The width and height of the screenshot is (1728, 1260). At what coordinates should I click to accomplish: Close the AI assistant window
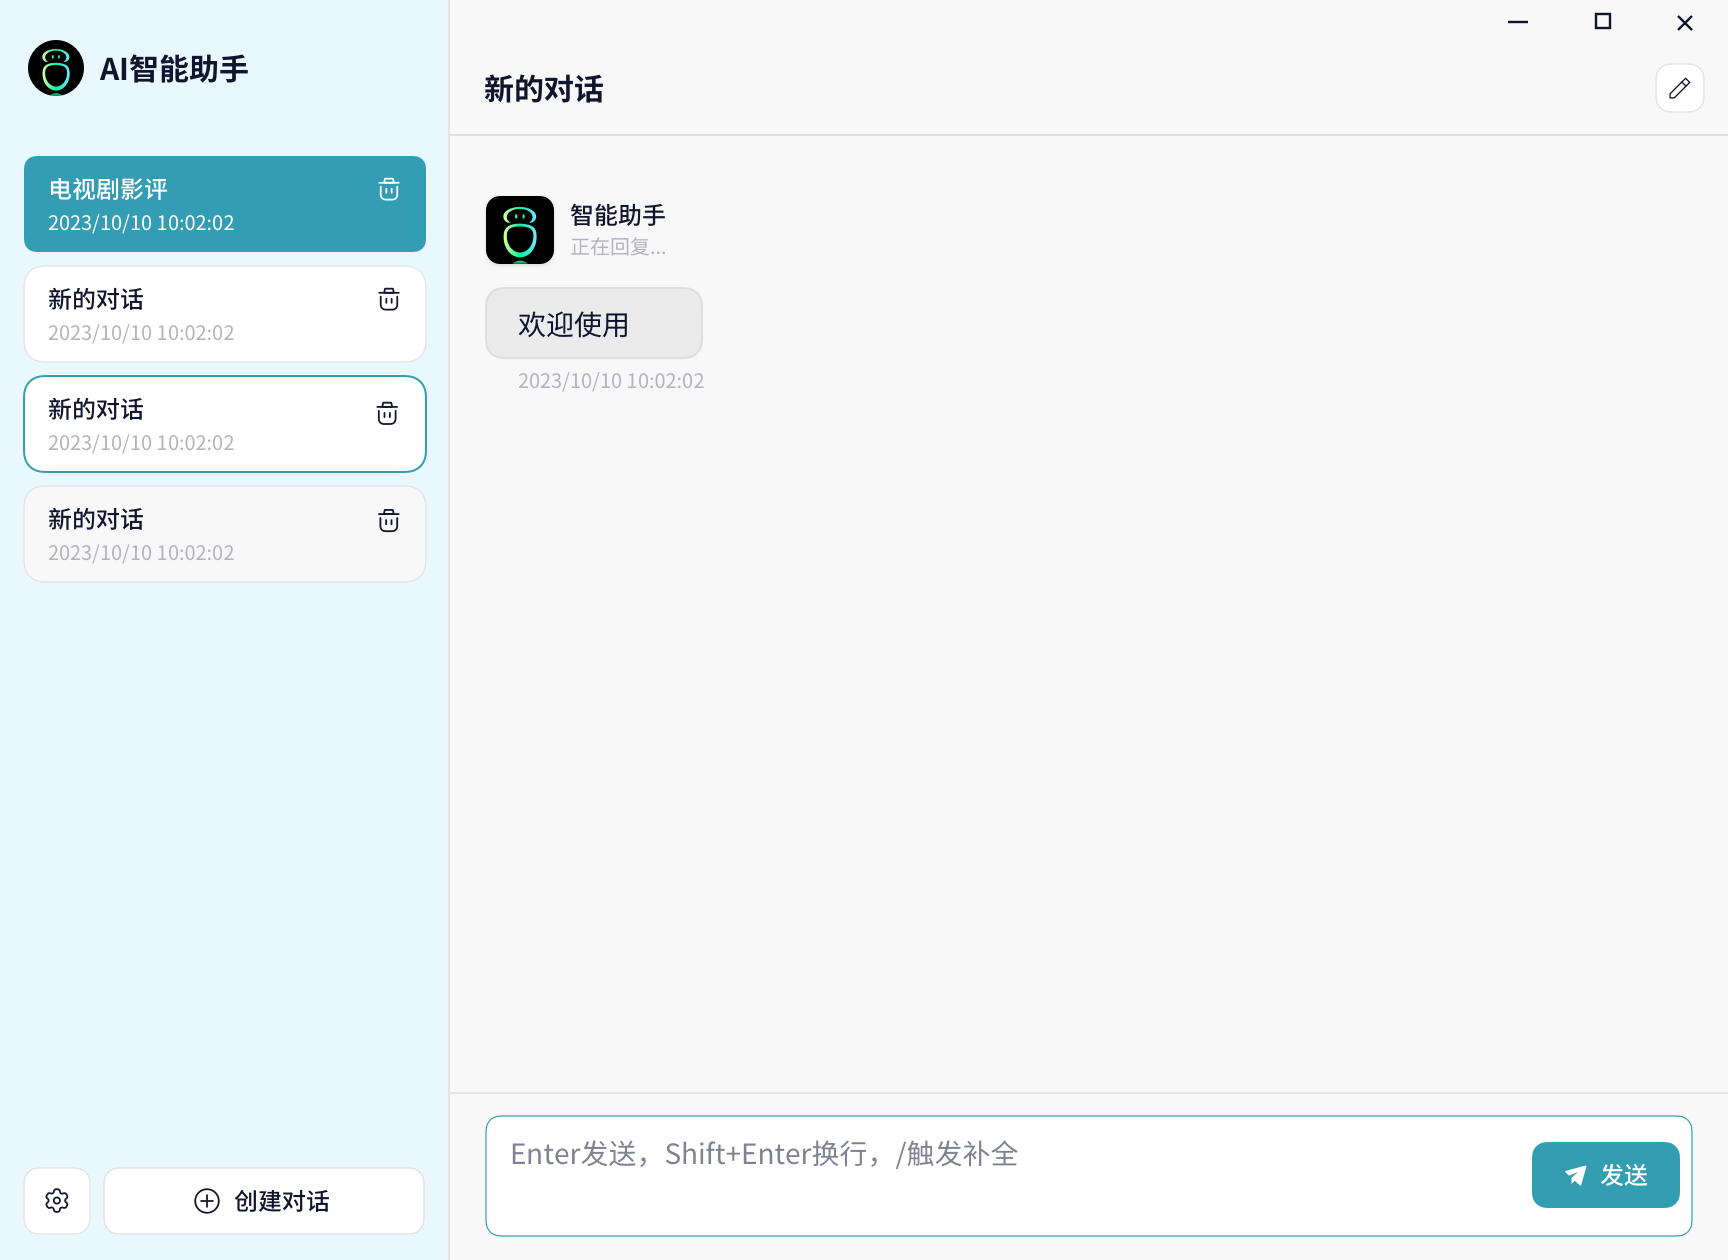point(1685,22)
